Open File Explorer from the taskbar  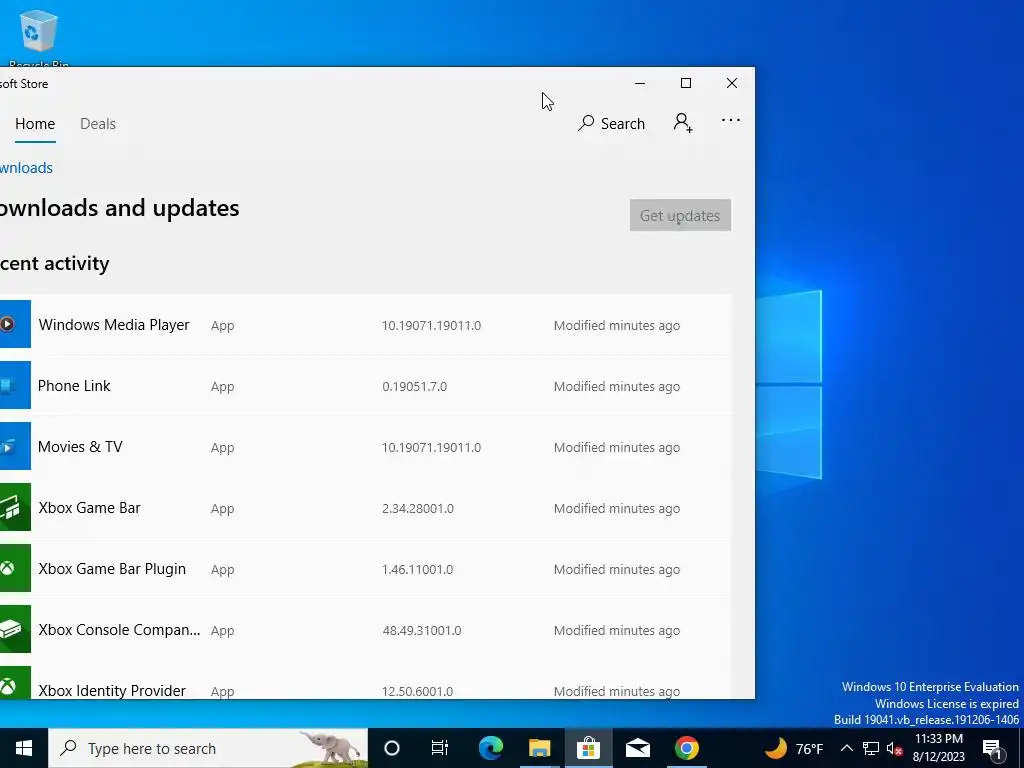pyautogui.click(x=539, y=748)
